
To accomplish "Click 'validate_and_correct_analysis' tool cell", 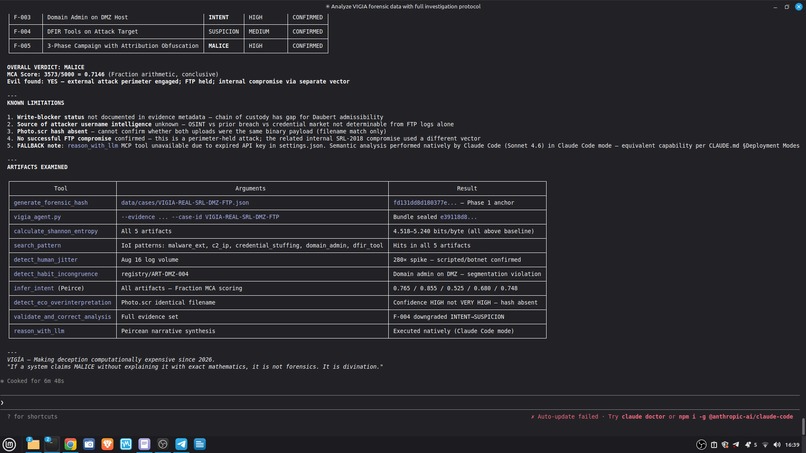I will pos(62,317).
